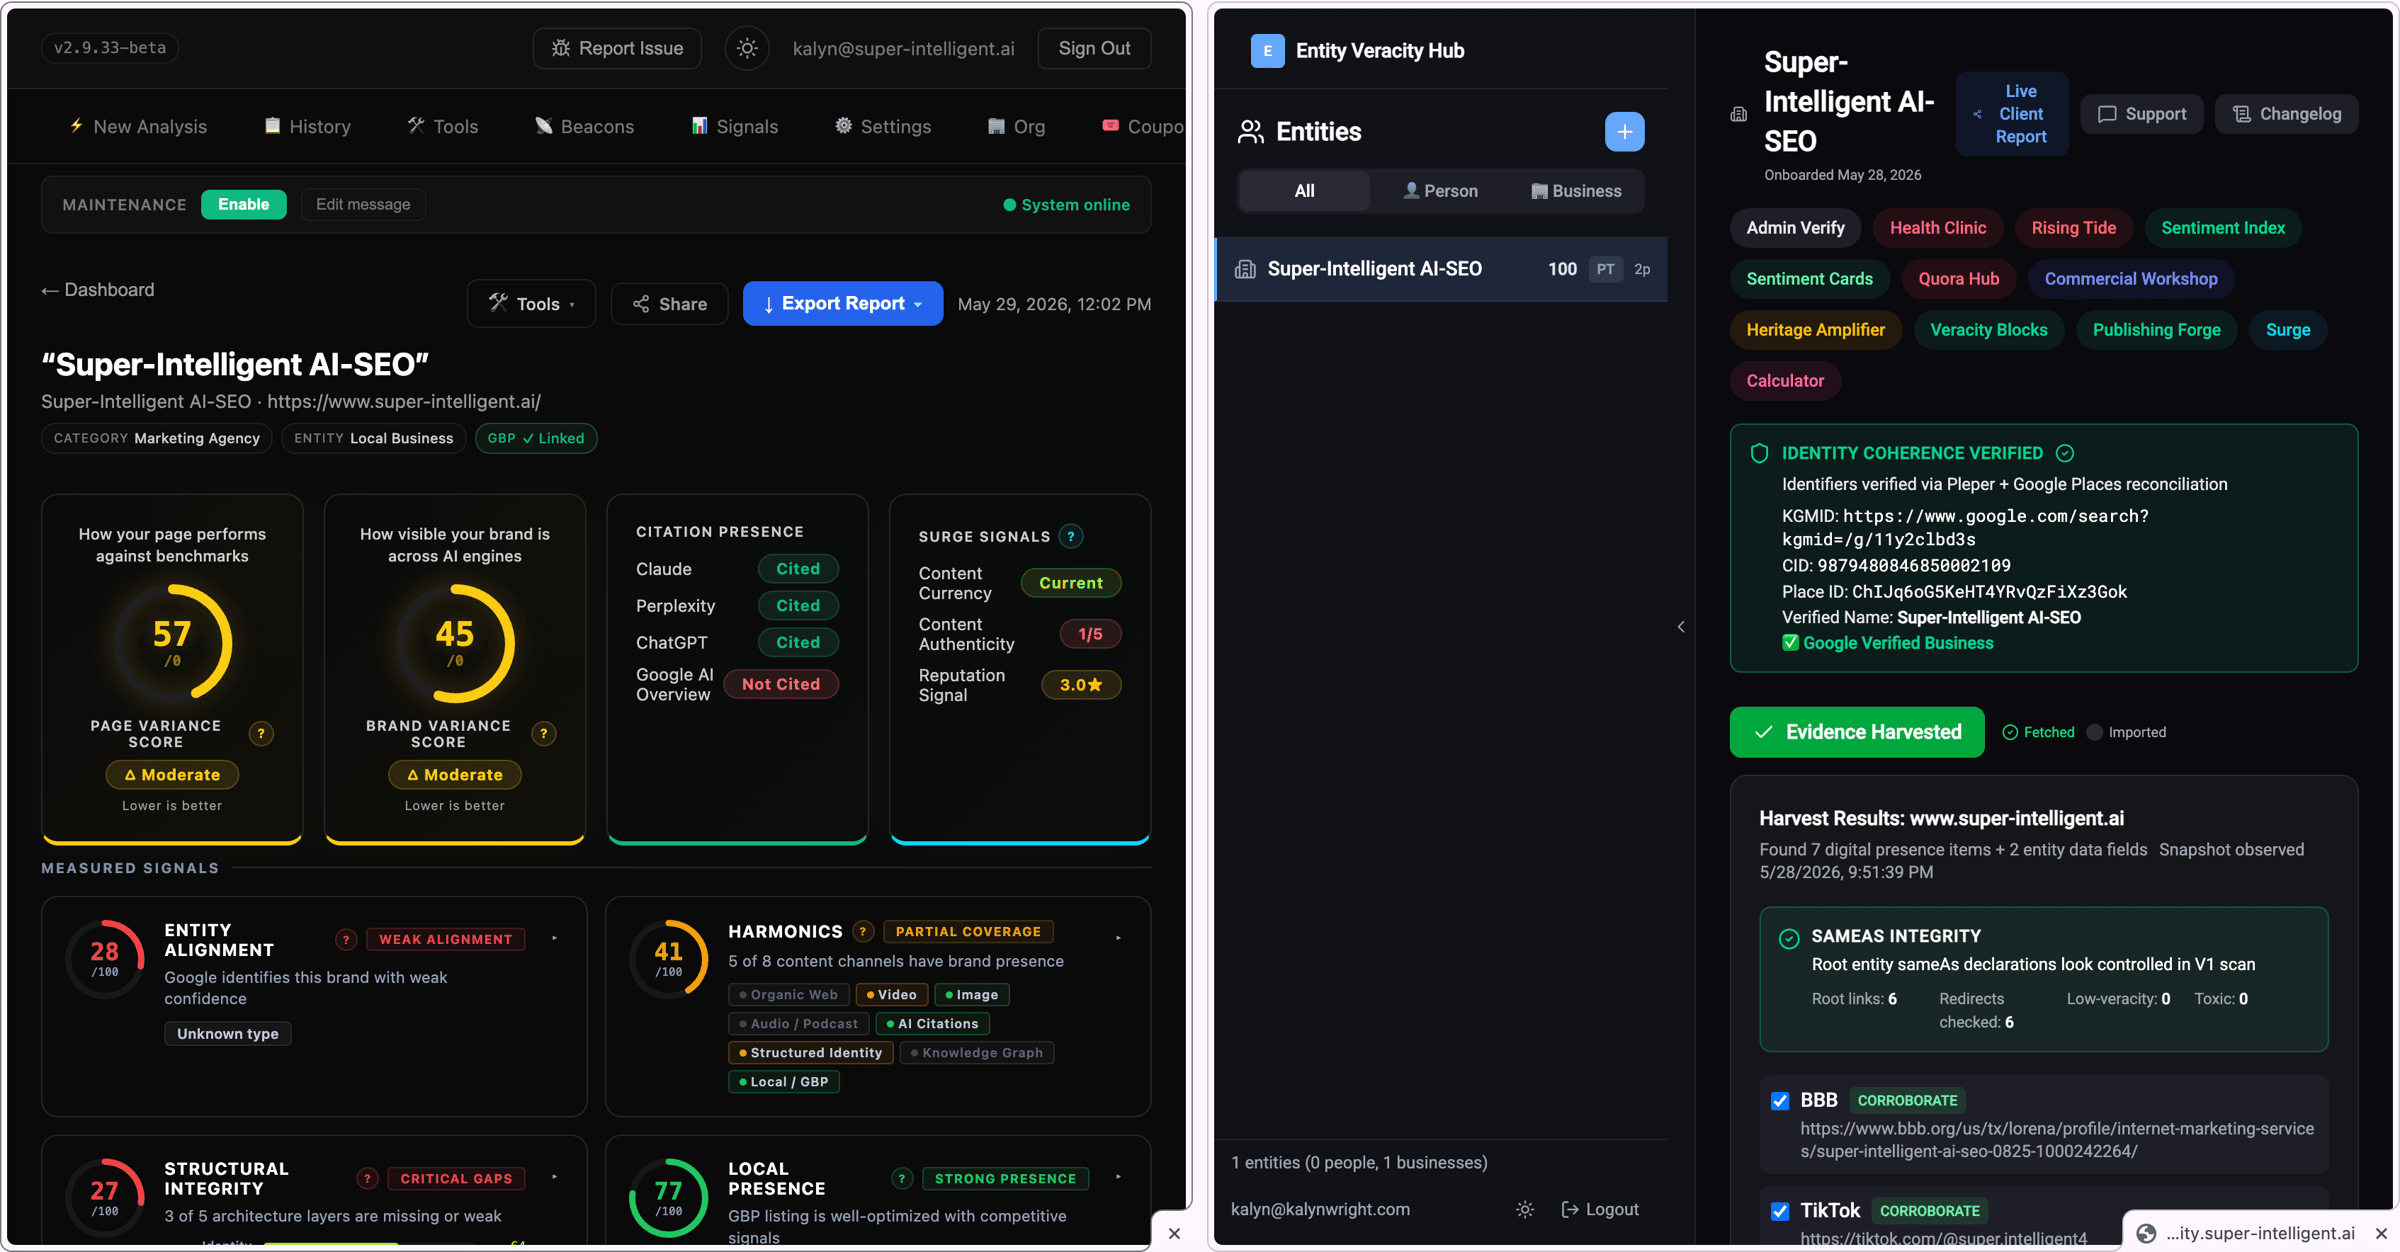
Task: Click the Sign Out button
Action: pos(1094,48)
